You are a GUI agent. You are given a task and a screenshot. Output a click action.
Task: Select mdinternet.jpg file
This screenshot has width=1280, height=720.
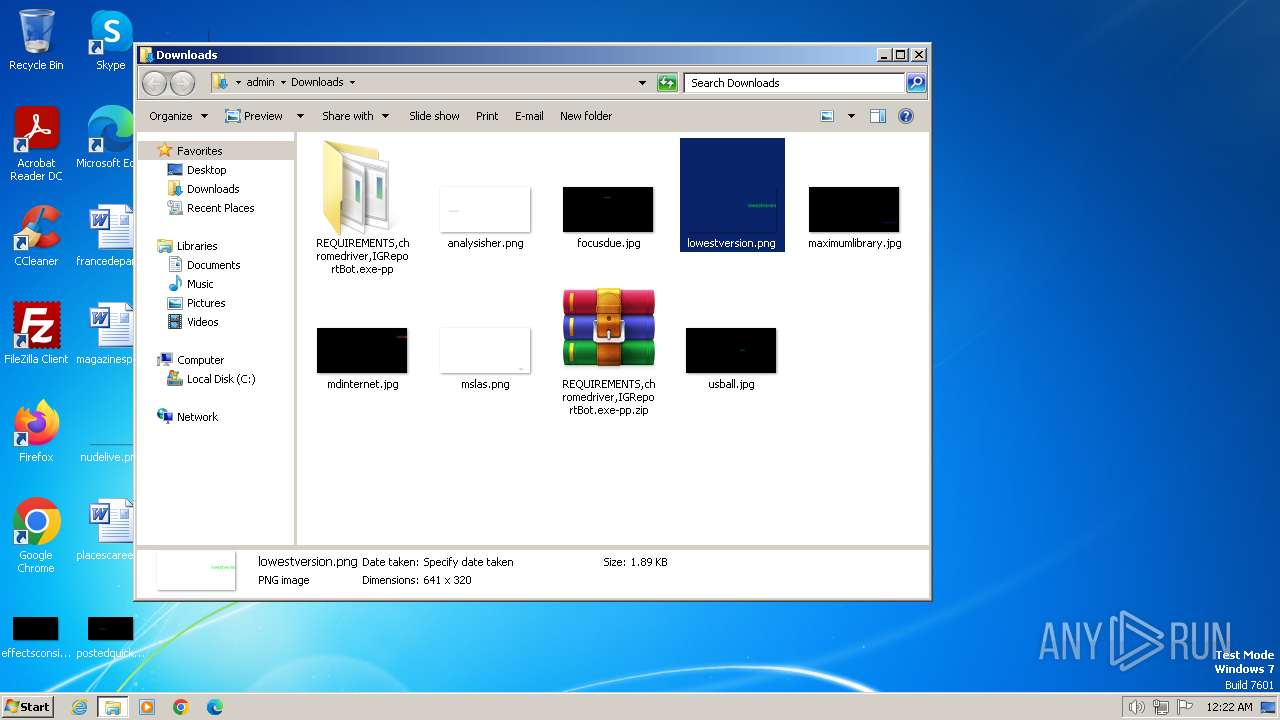pos(362,359)
